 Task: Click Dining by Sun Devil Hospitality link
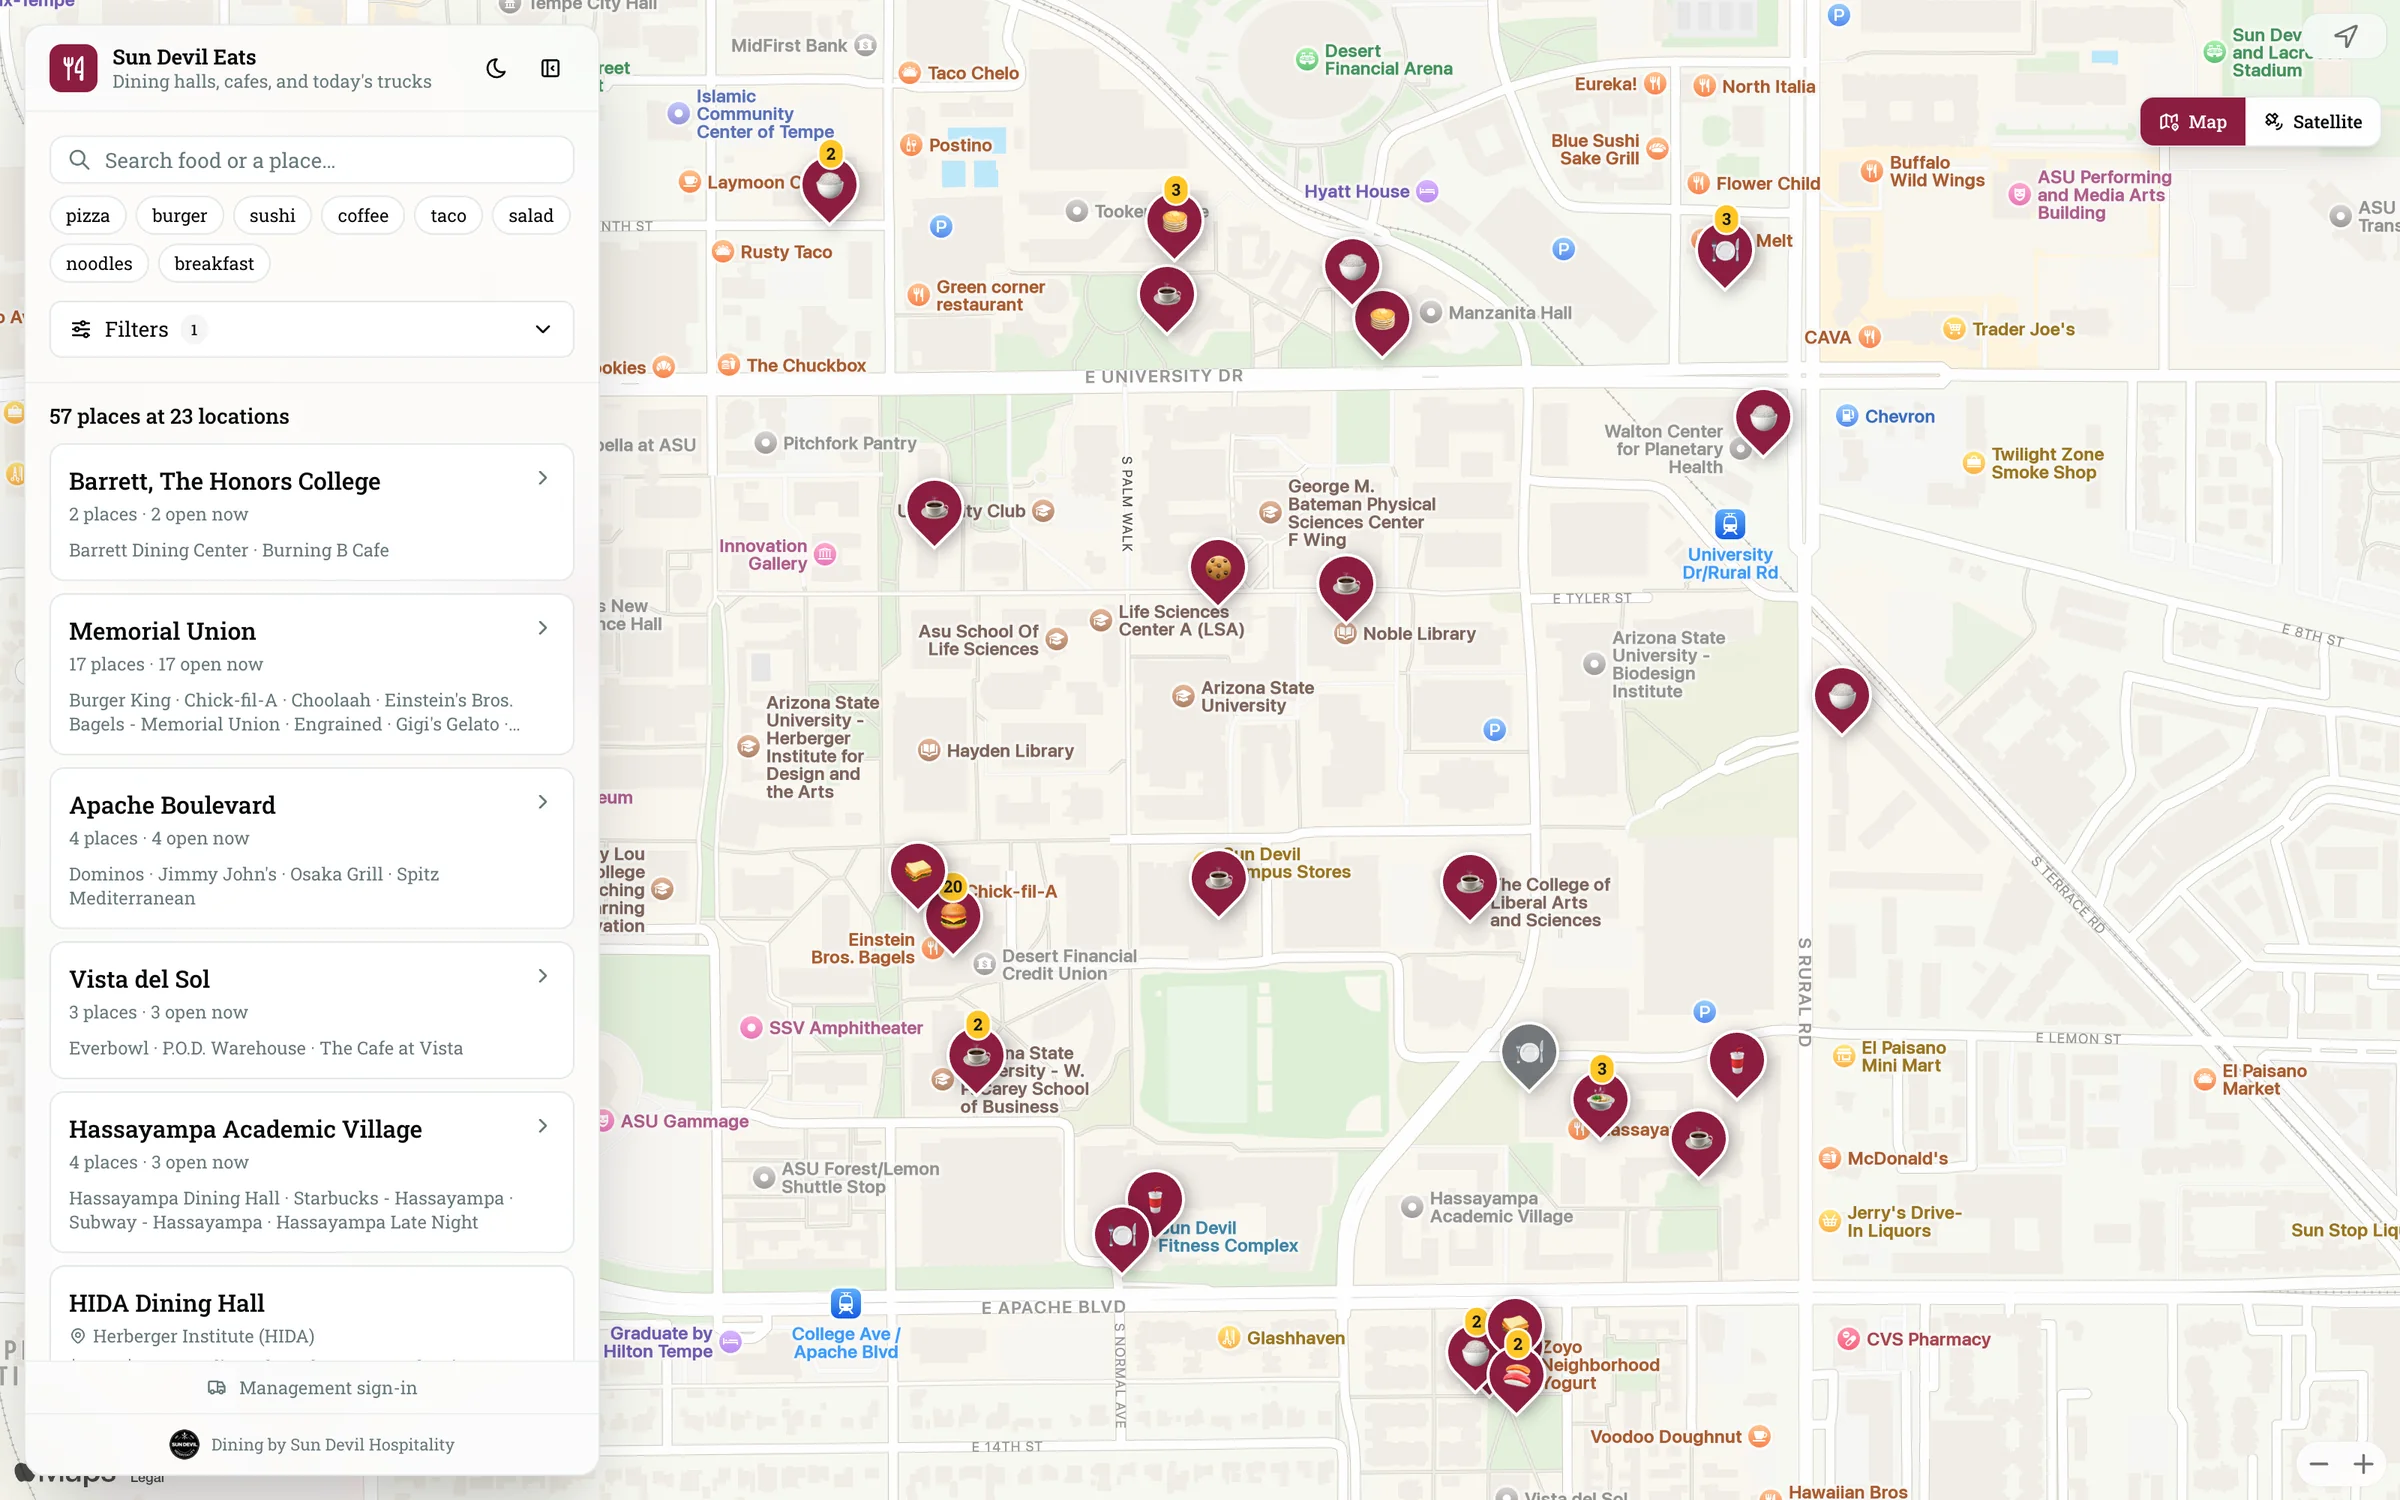(311, 1444)
